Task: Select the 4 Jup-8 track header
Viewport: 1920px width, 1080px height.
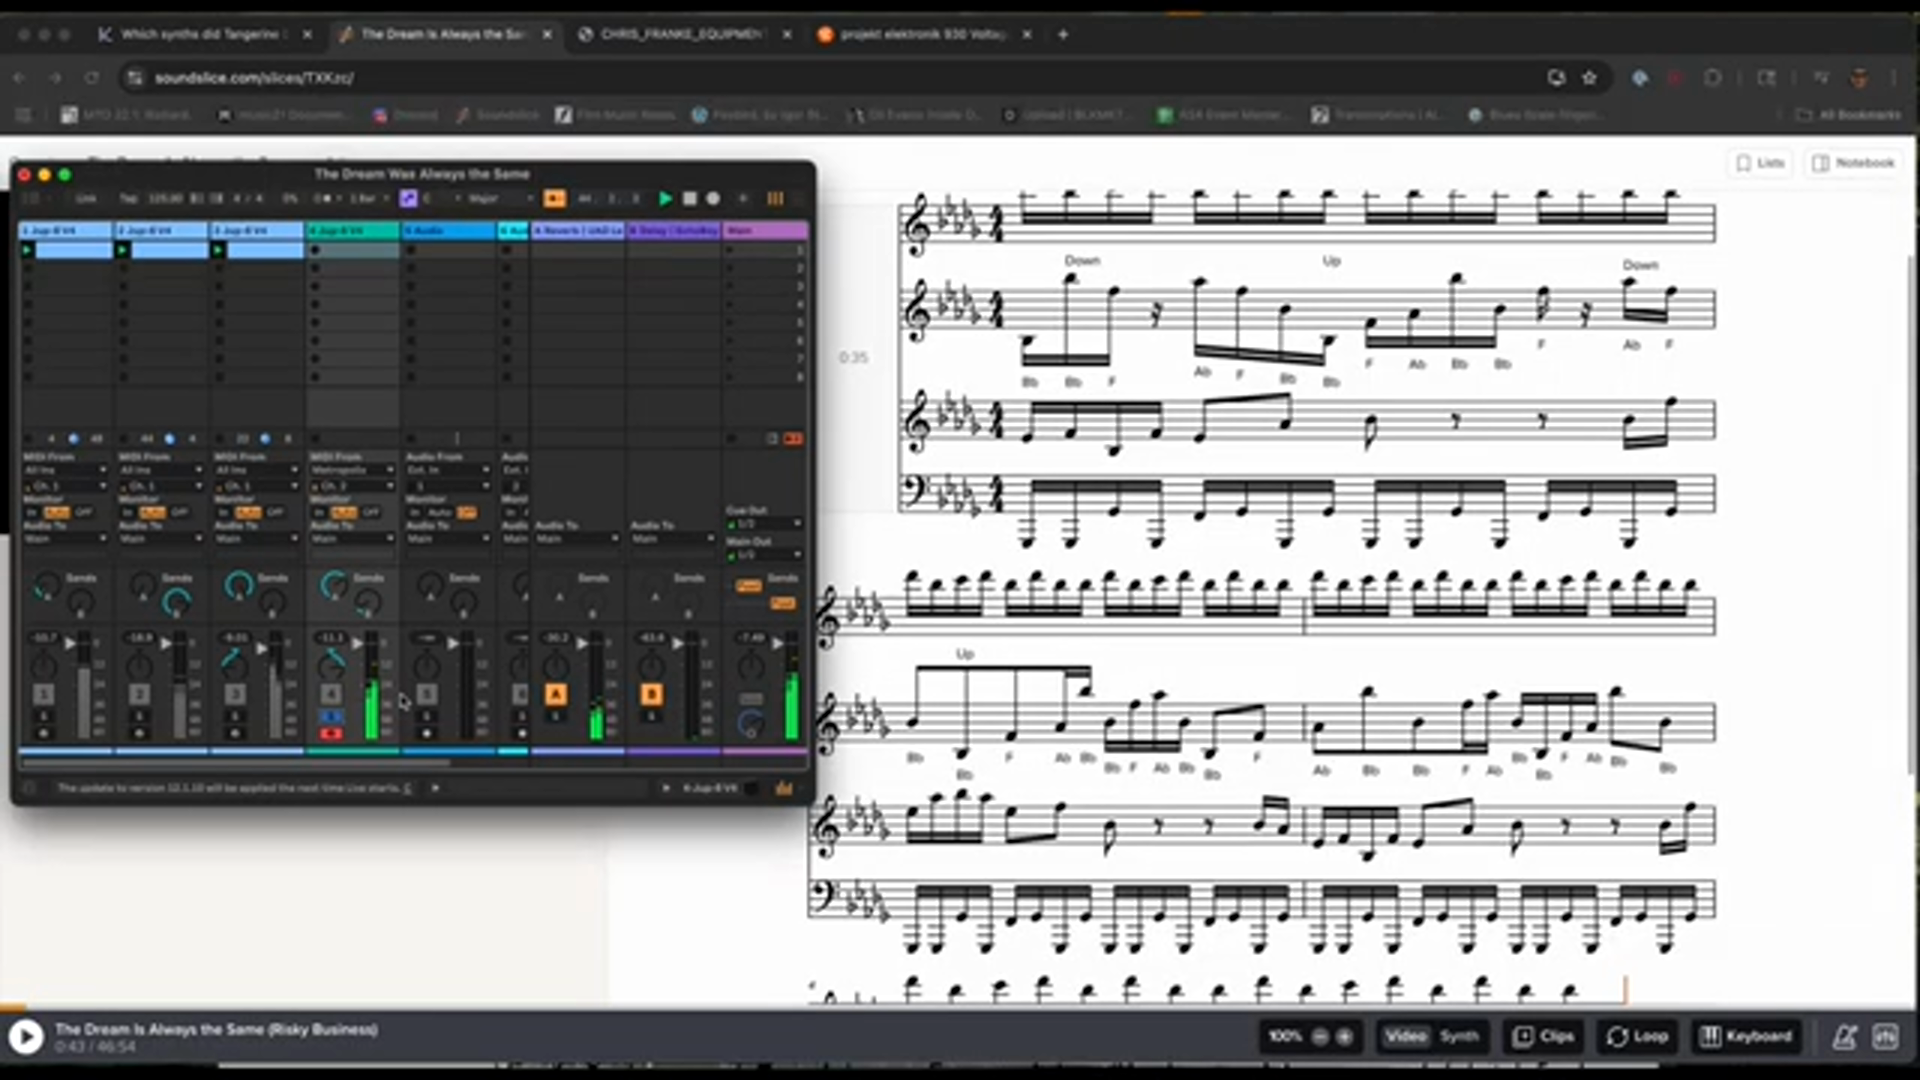Action: [352, 231]
